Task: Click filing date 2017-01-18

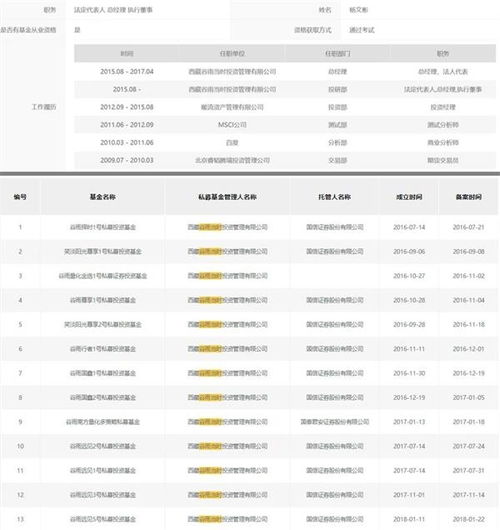Action: [469, 422]
